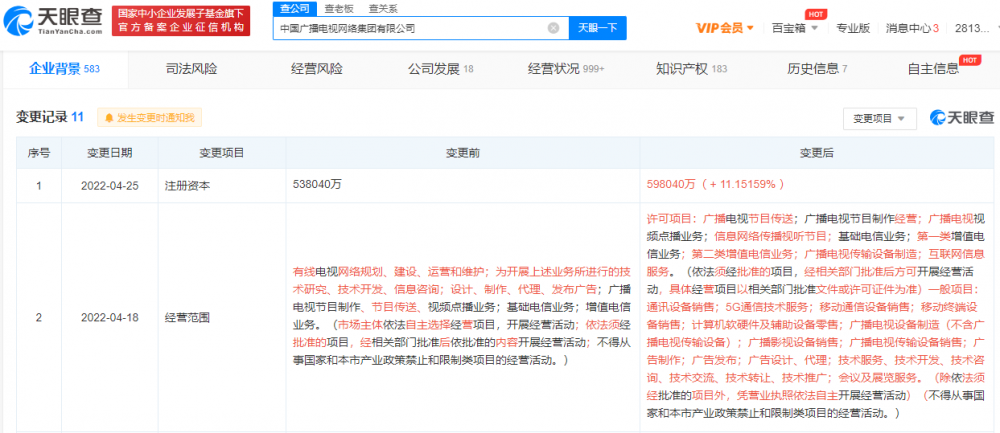Click the HOT badge above 百宝箱
1000x433 pixels.
813,14
